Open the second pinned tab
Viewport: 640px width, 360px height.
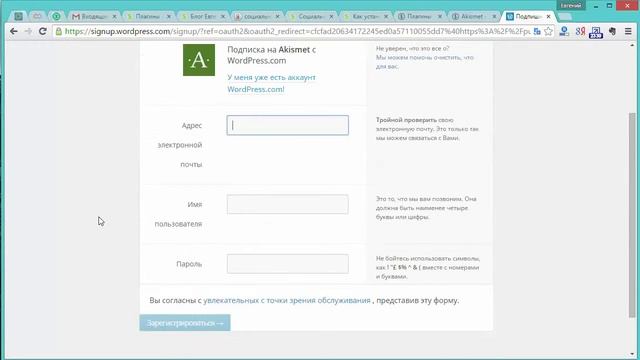click(37, 16)
